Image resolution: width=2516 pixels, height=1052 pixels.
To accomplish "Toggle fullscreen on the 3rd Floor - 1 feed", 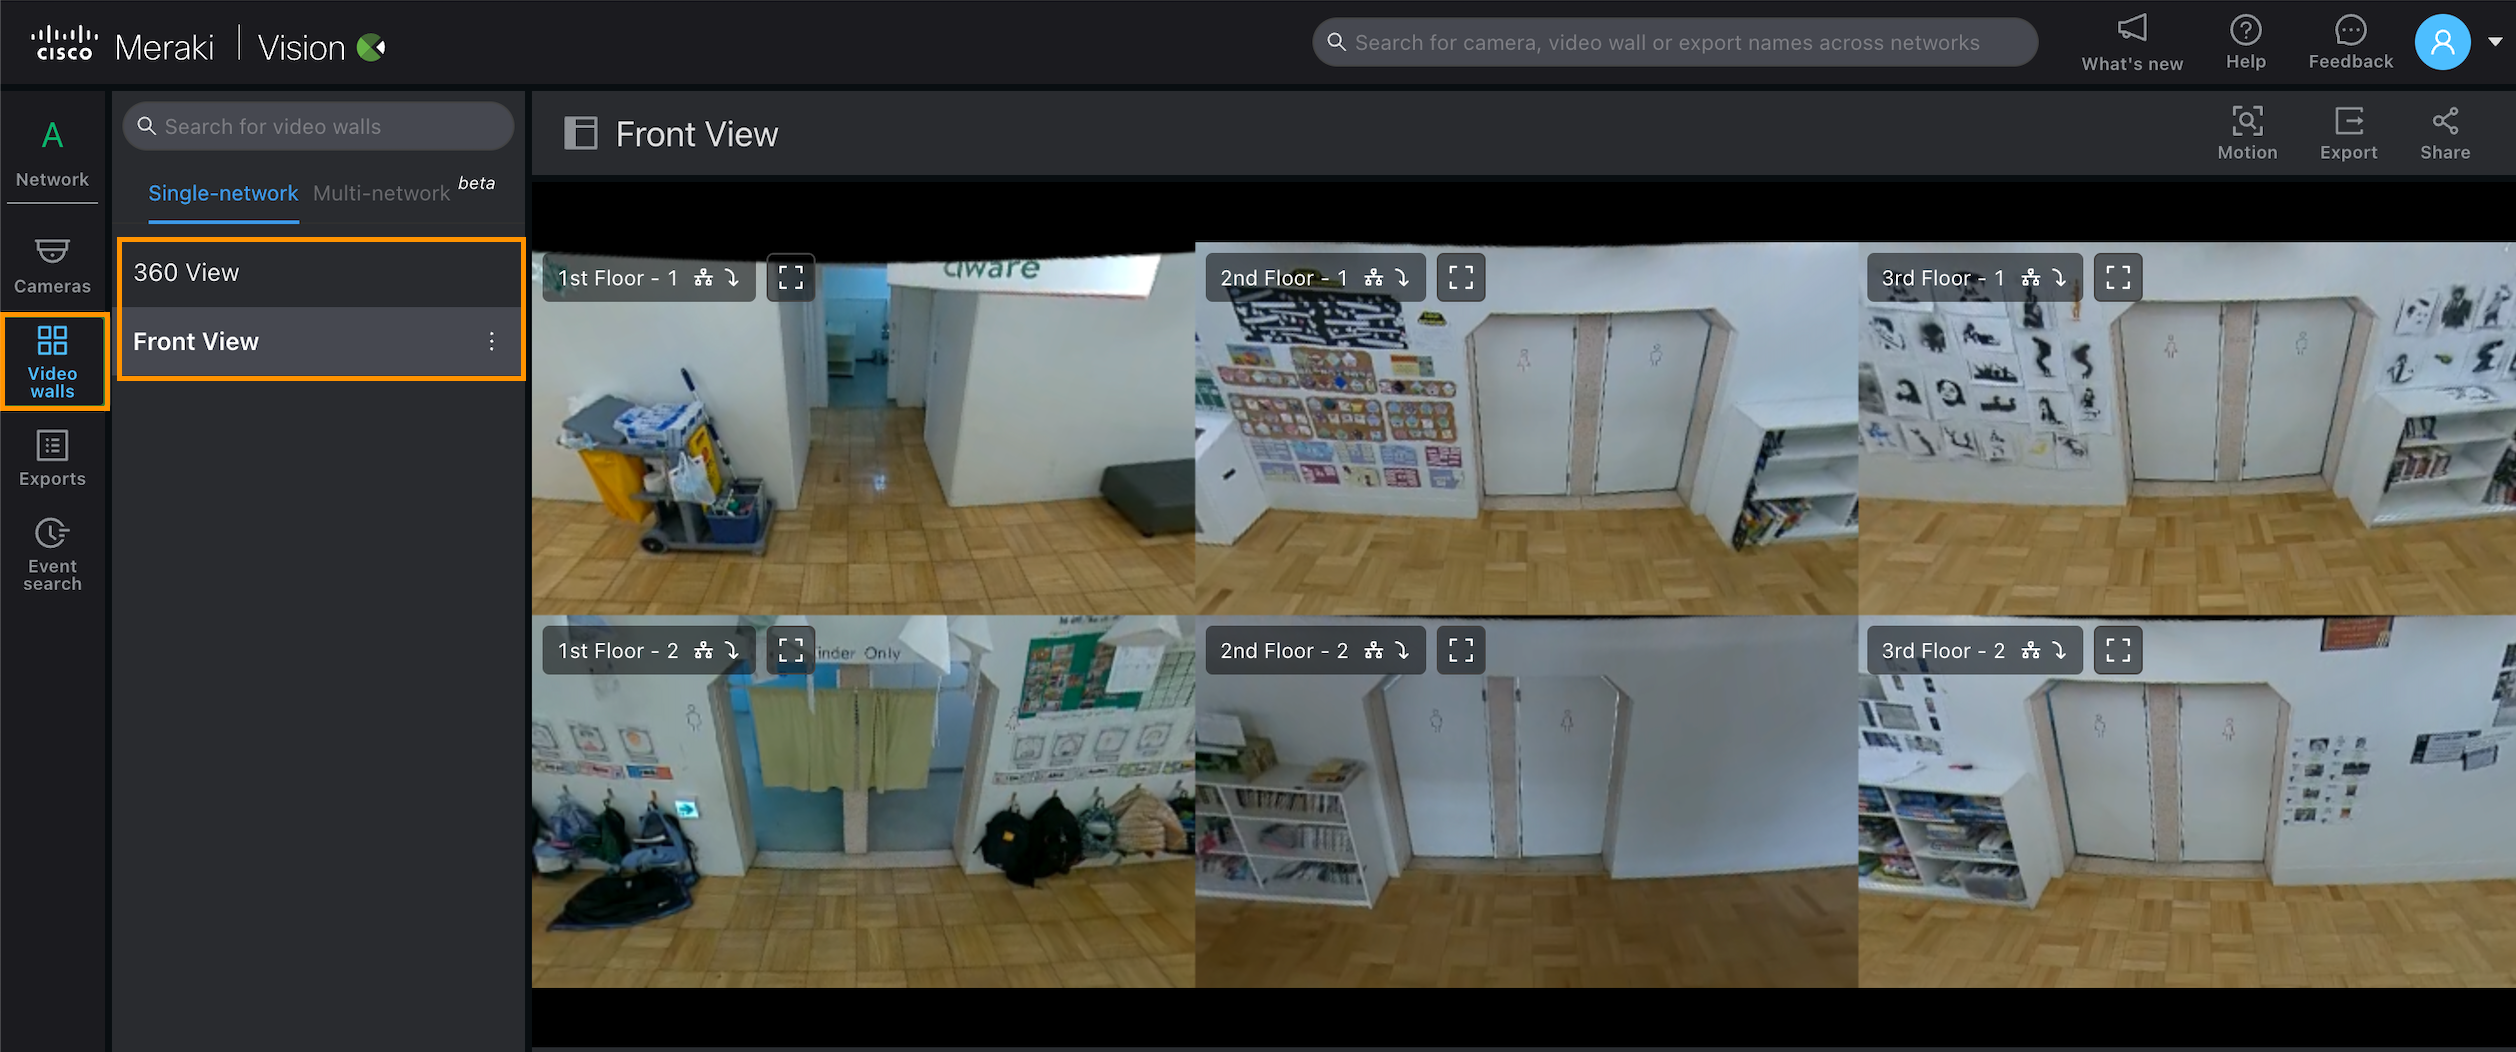I will coord(2117,277).
